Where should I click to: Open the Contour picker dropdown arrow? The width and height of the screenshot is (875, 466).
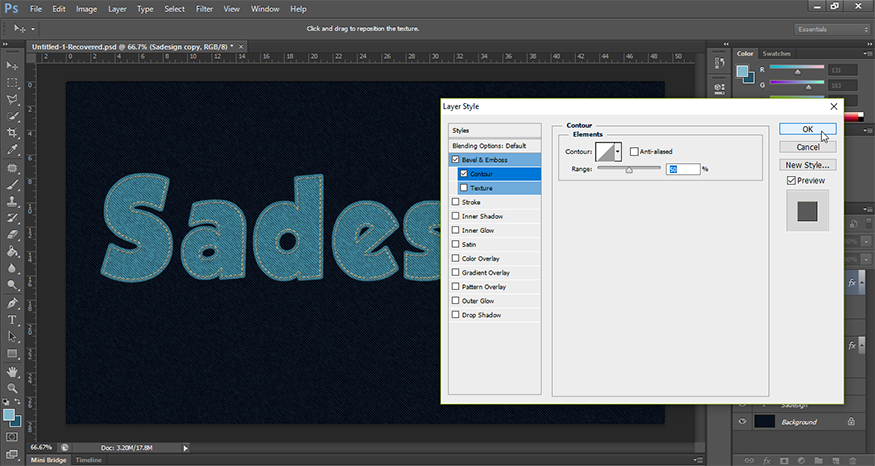click(x=618, y=152)
